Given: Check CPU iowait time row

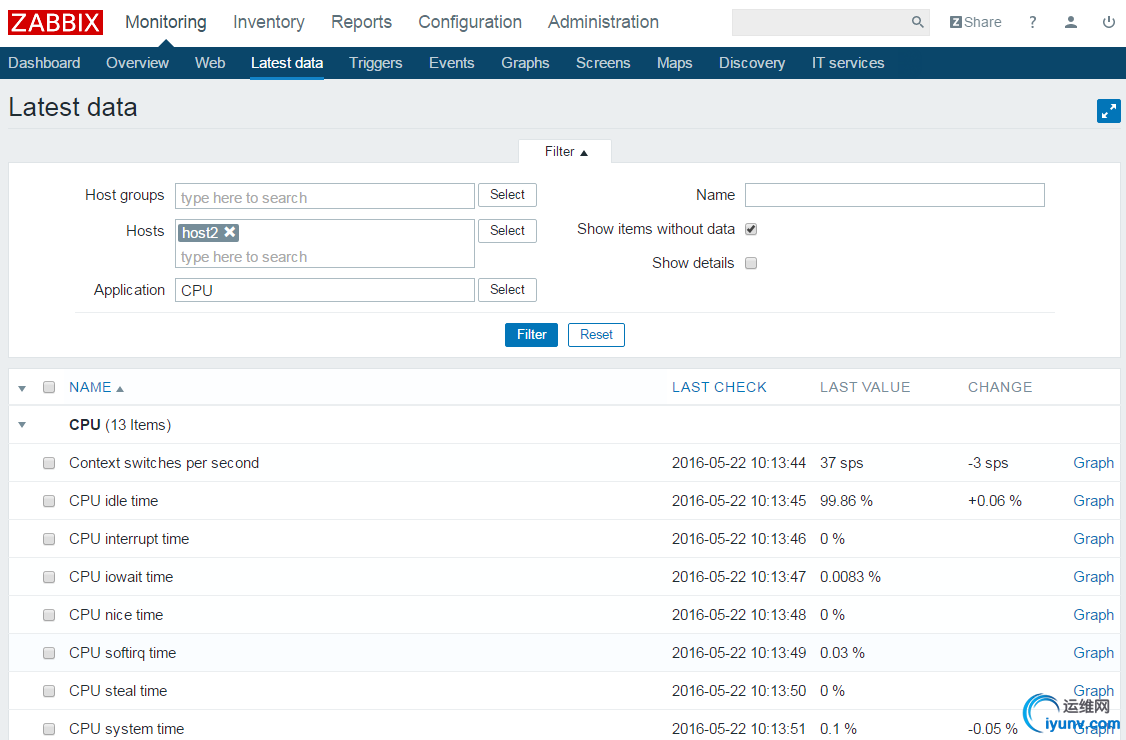Looking at the screenshot, I should tap(49, 577).
